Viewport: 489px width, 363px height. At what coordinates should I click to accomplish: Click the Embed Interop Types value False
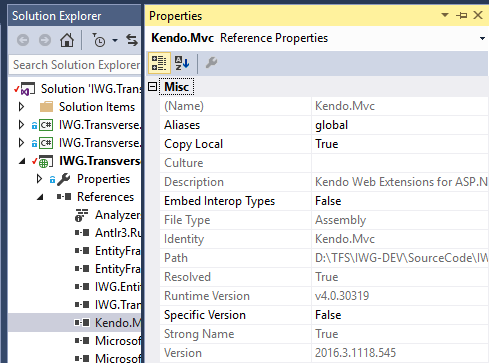(328, 201)
